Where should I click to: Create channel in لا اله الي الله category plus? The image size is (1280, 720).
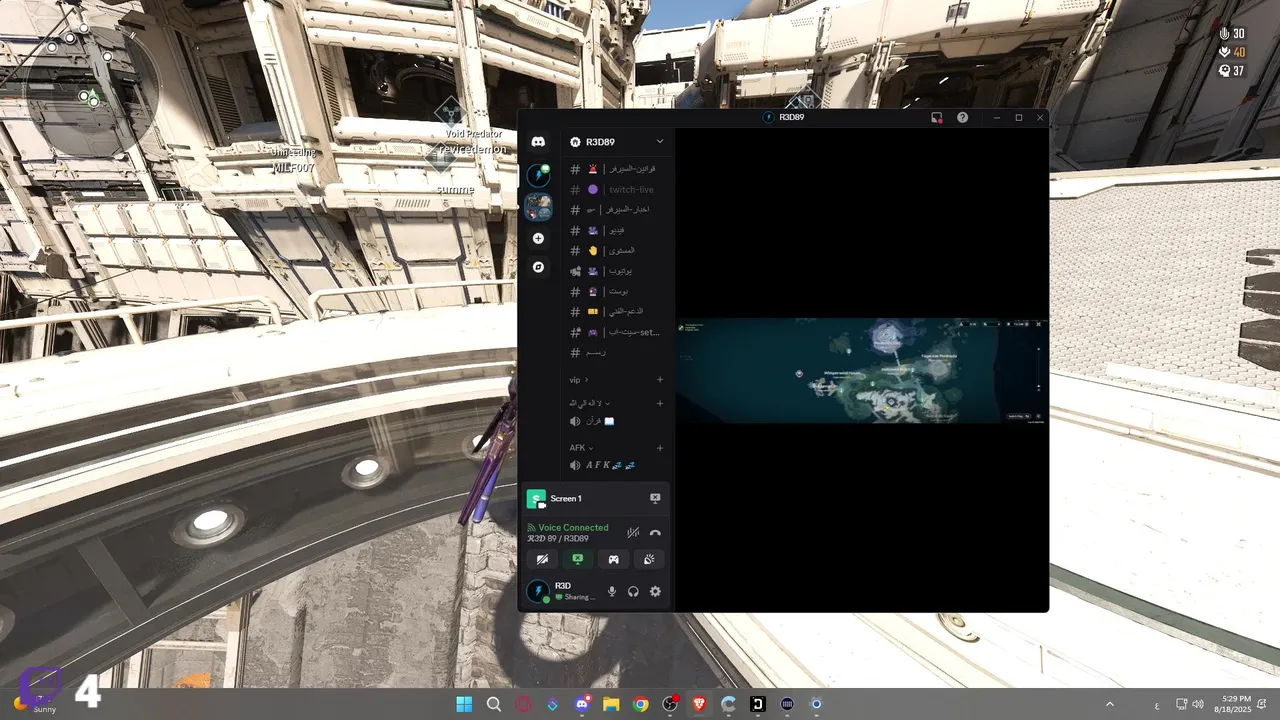pos(660,403)
